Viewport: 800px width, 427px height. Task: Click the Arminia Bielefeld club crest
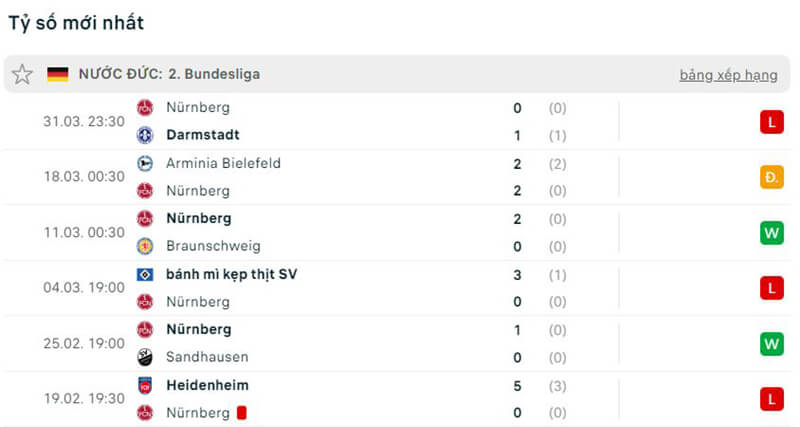click(145, 163)
